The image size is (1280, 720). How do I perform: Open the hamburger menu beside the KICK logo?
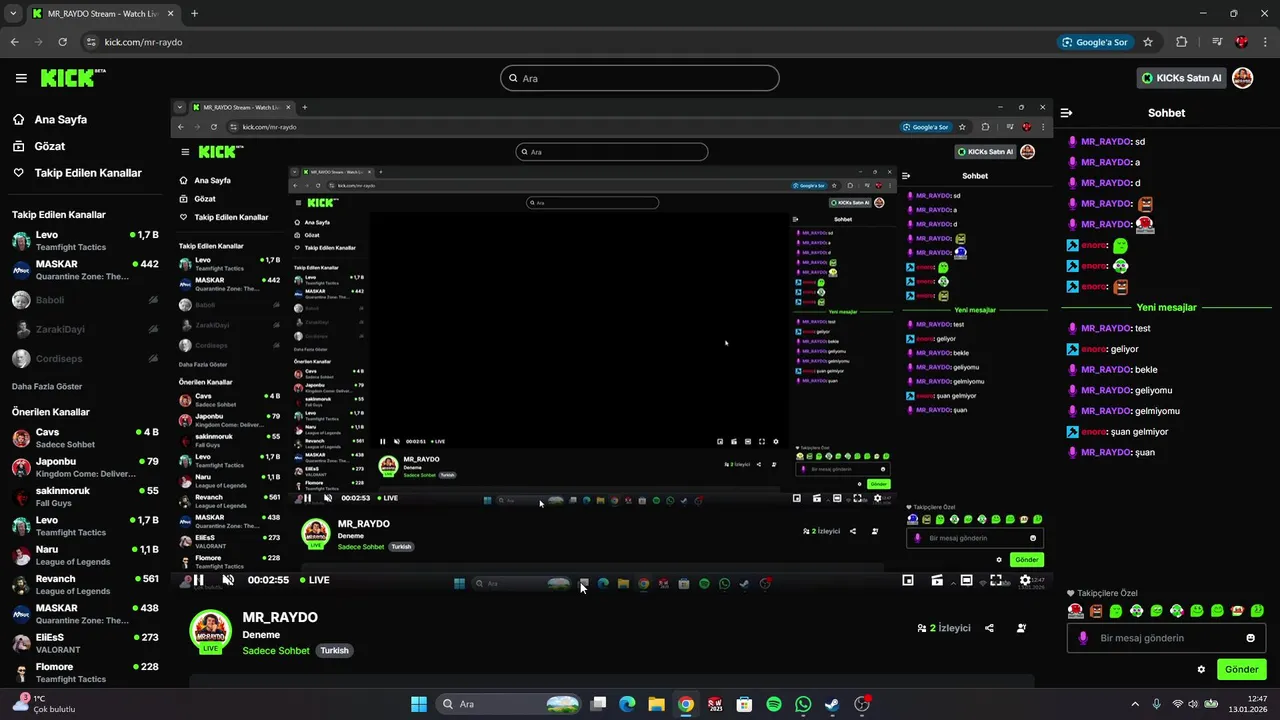[21, 78]
